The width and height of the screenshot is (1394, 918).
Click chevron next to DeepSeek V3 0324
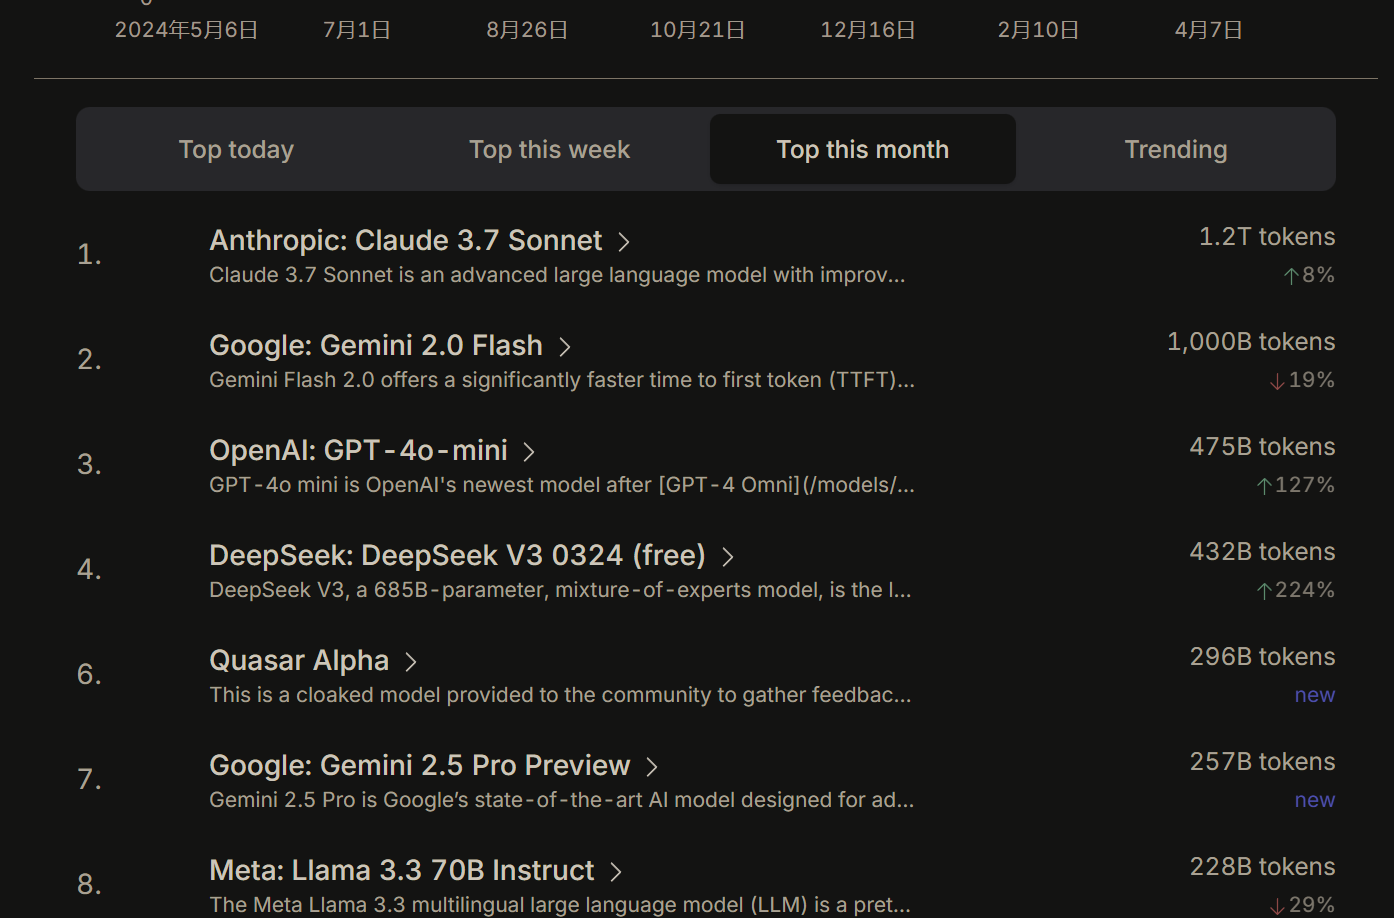coord(728,557)
